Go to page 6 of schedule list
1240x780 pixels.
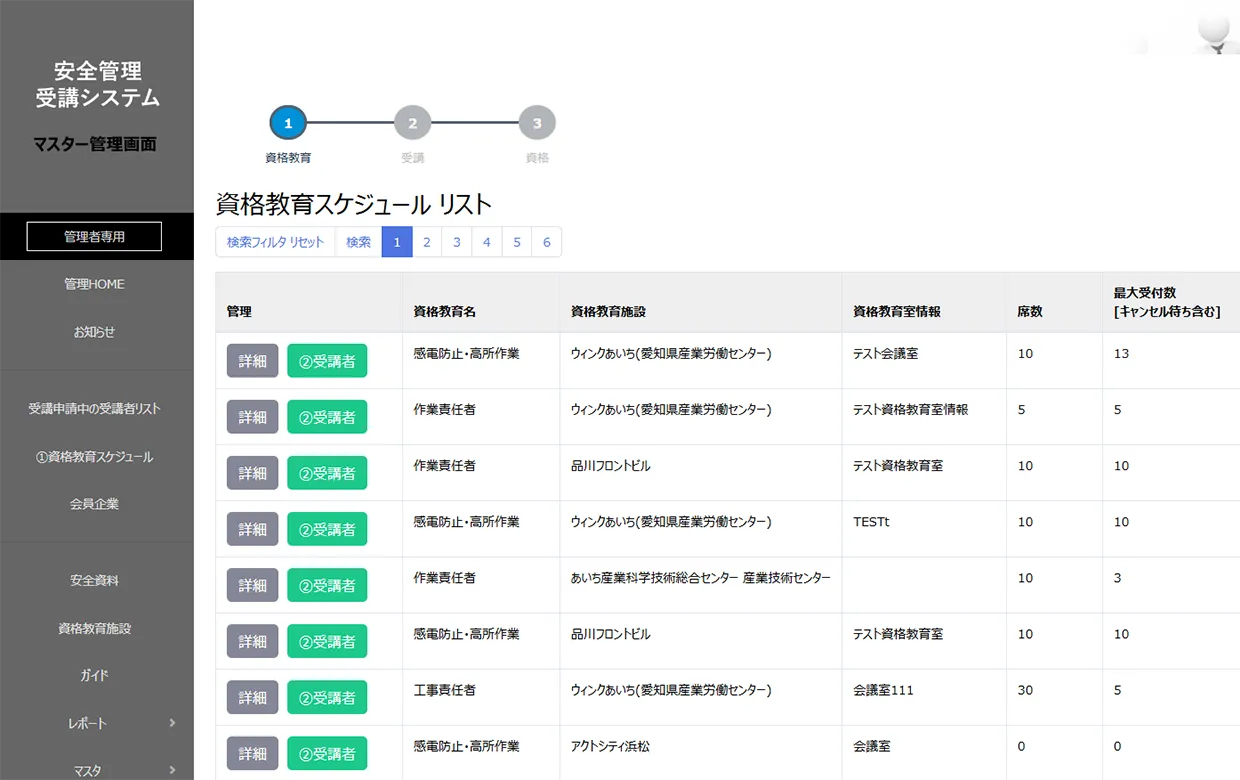pos(547,242)
